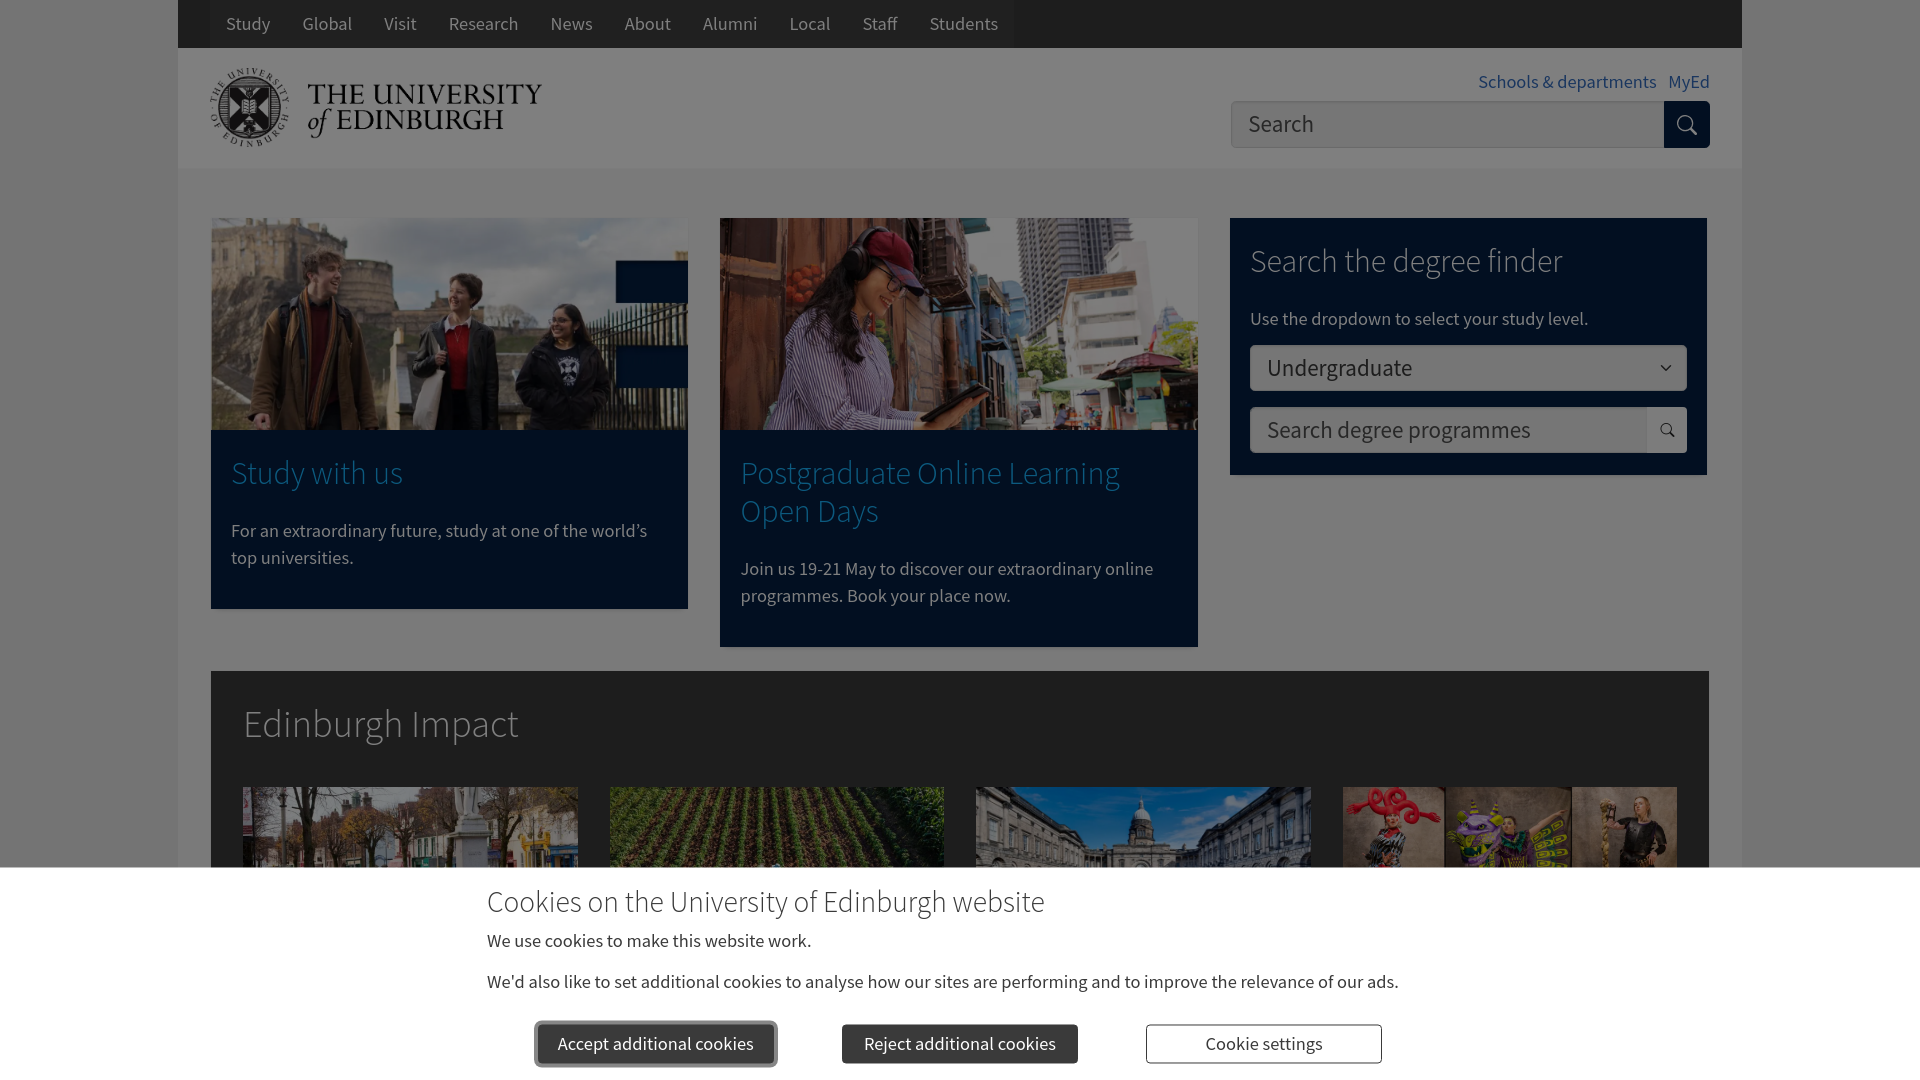Focus the main Search input field
This screenshot has height=1080, width=1920.
point(1447,125)
